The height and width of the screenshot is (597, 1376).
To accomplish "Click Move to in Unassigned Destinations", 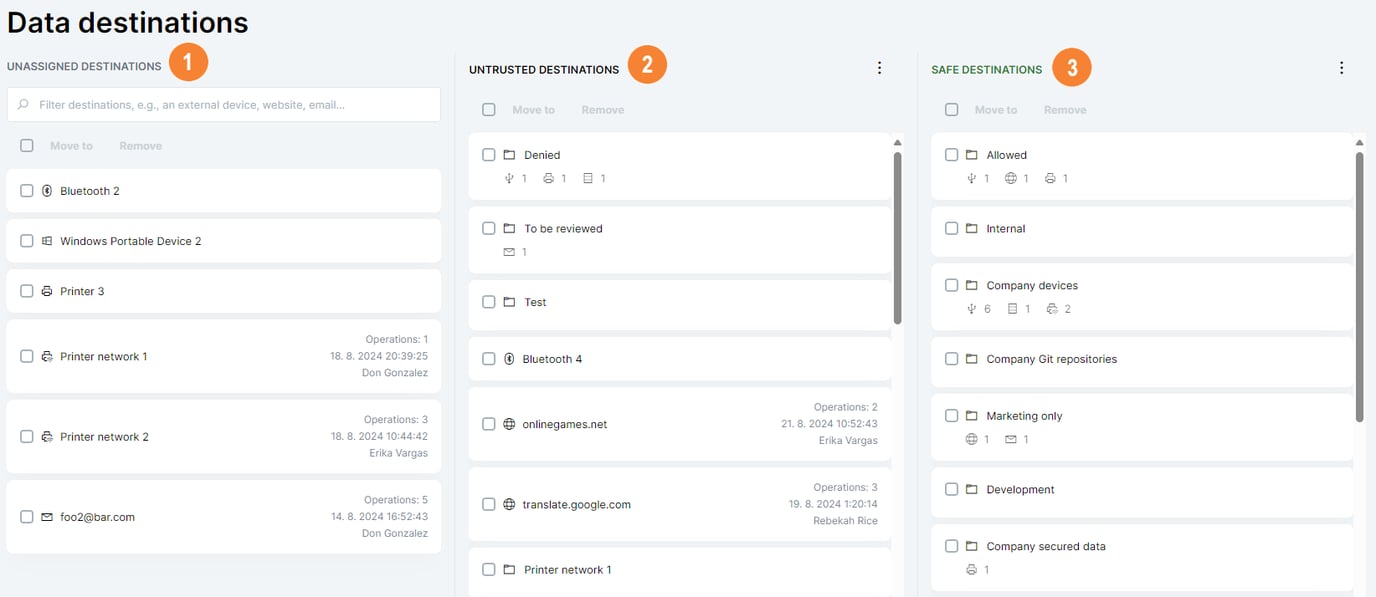I will [x=71, y=146].
